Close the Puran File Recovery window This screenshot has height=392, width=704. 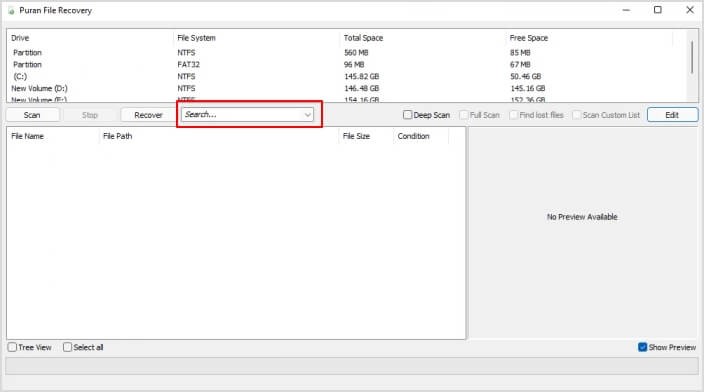[x=690, y=10]
